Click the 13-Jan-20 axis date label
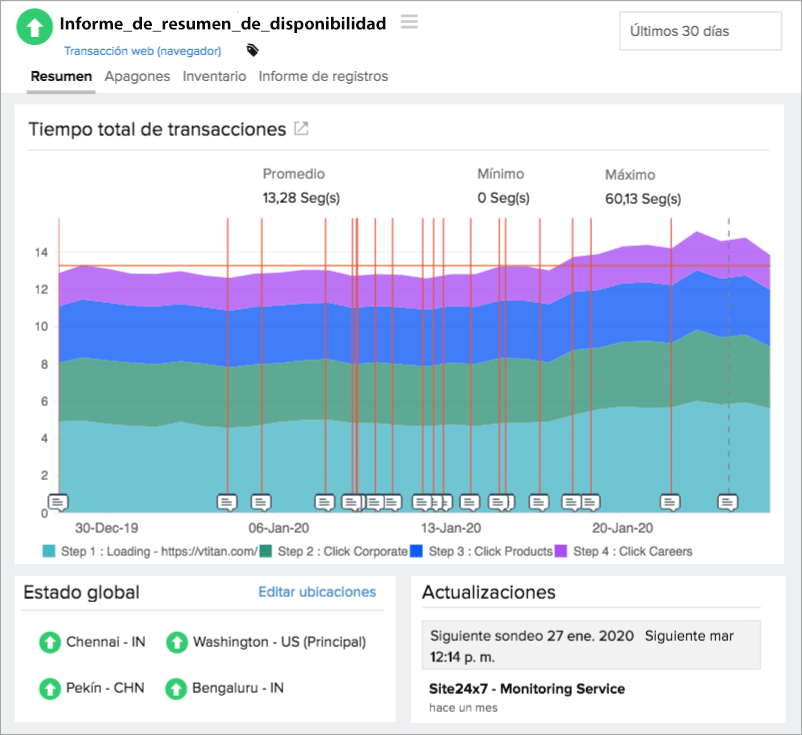Screen dimensions: 802x735 click(x=451, y=528)
